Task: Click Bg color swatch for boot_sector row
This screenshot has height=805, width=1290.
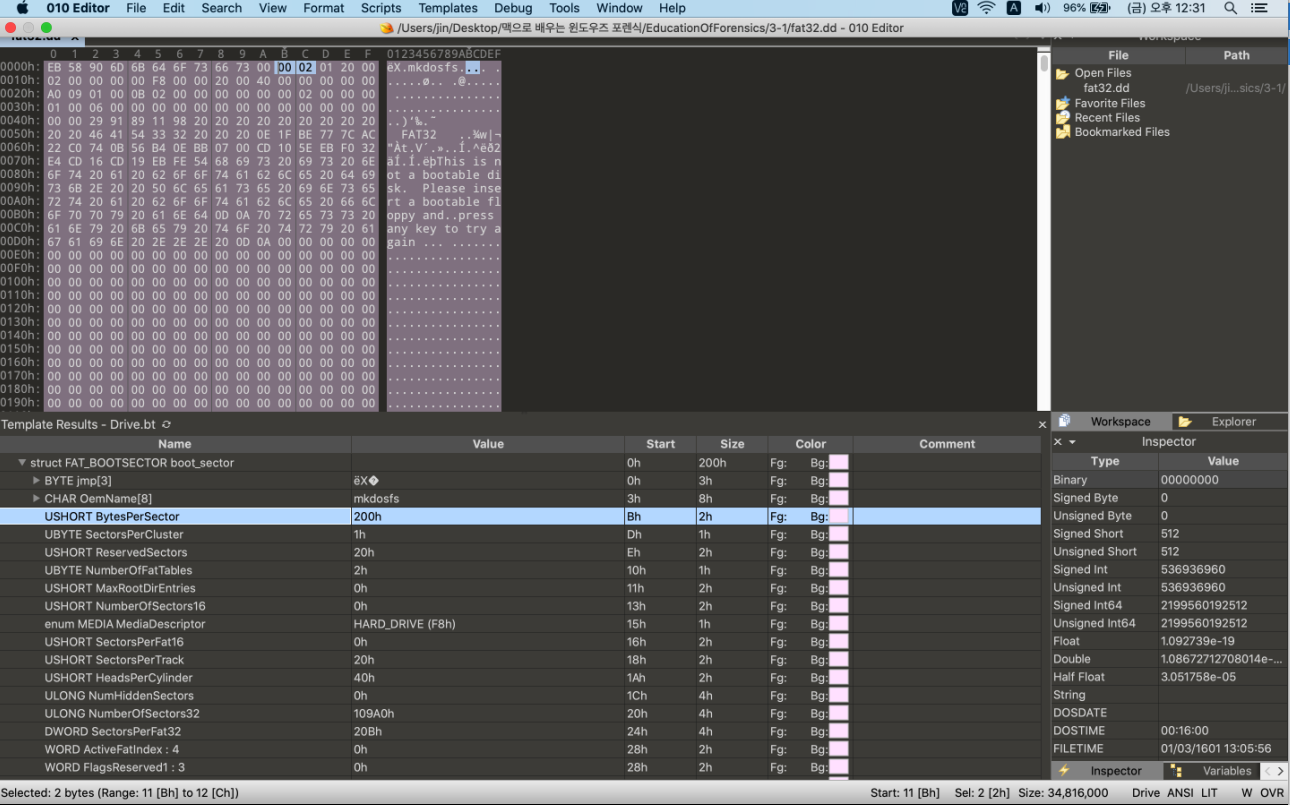Action: pyautogui.click(x=838, y=463)
